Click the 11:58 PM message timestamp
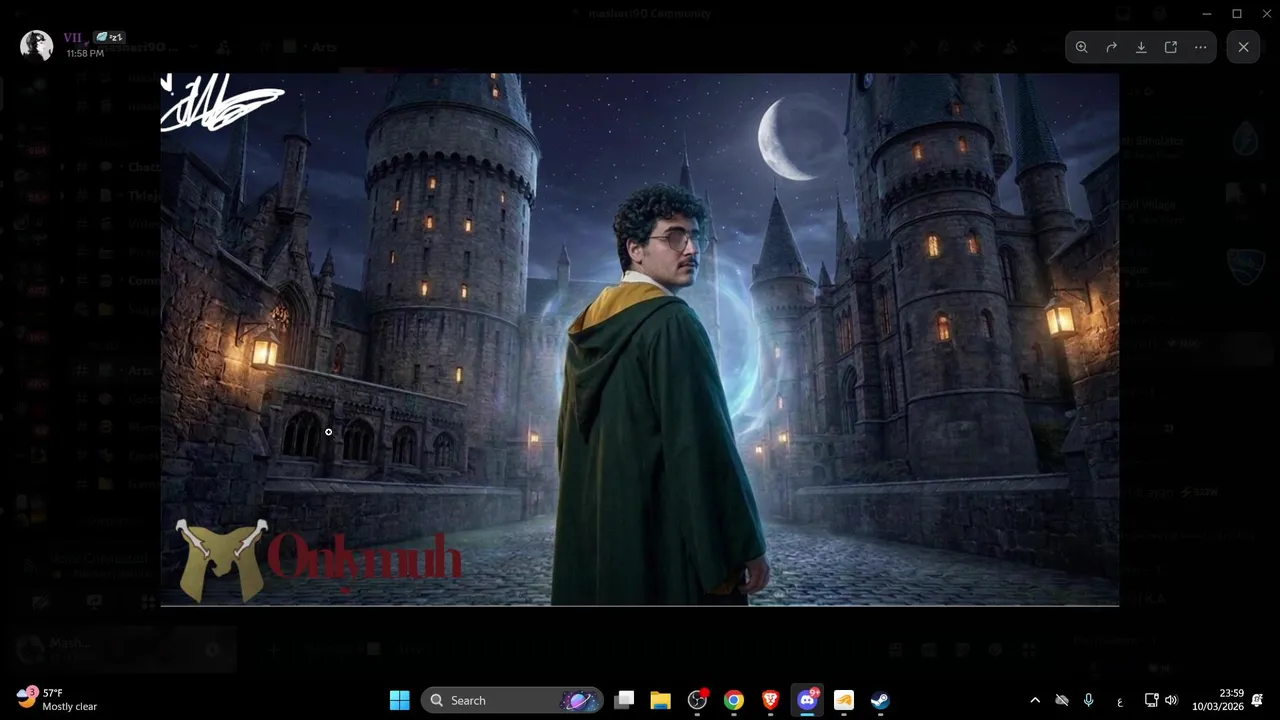1280x720 pixels. [85, 53]
